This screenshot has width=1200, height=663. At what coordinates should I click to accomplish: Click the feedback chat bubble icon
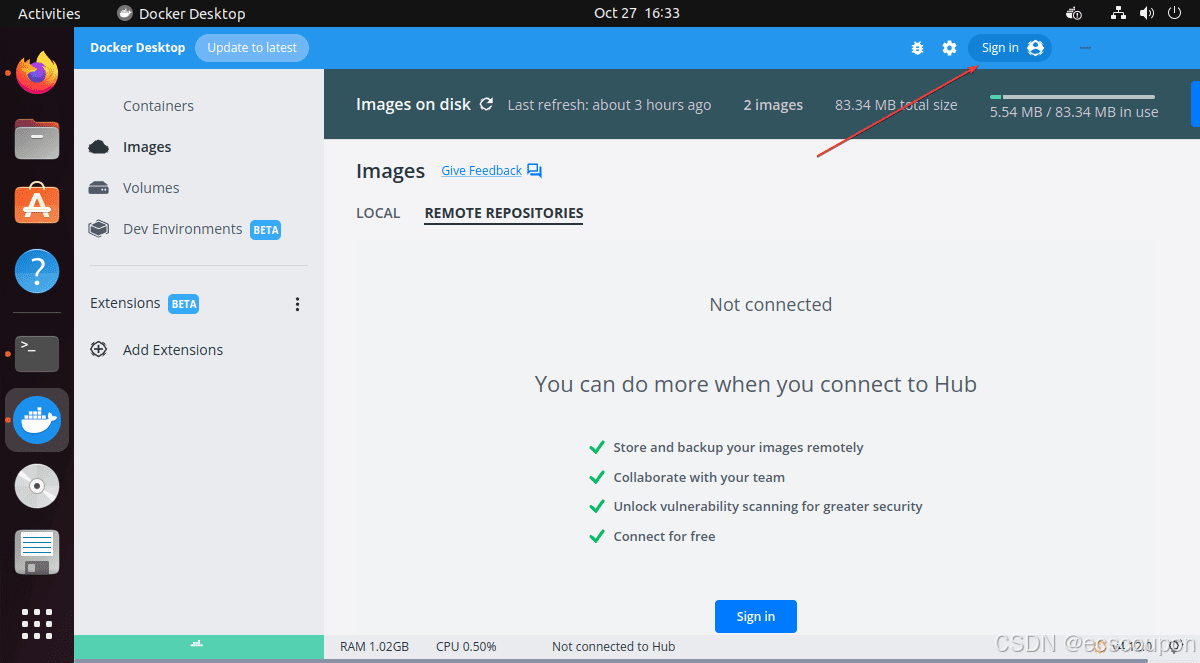click(535, 171)
